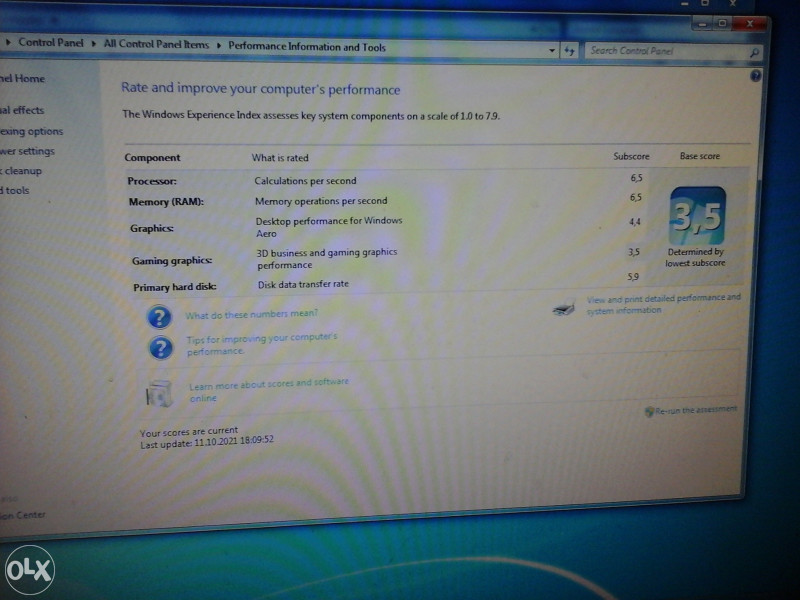Click the Primary hard disk: row label
This screenshot has height=600, width=800.
175,287
